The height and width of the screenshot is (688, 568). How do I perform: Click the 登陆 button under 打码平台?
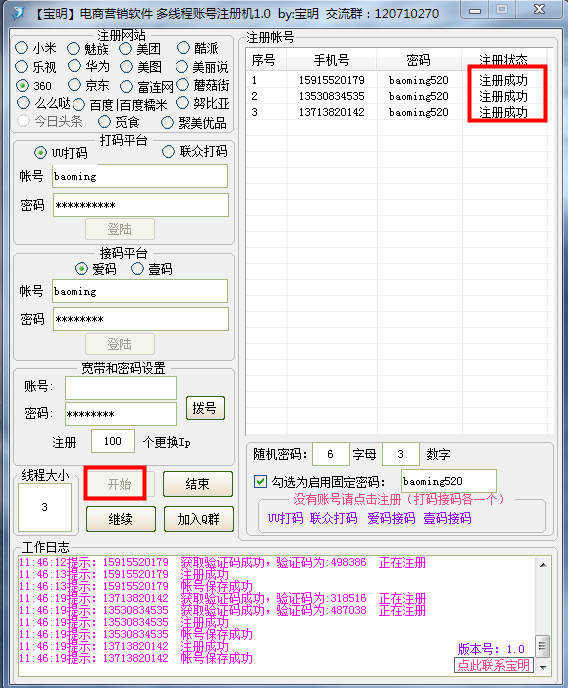[x=120, y=229]
